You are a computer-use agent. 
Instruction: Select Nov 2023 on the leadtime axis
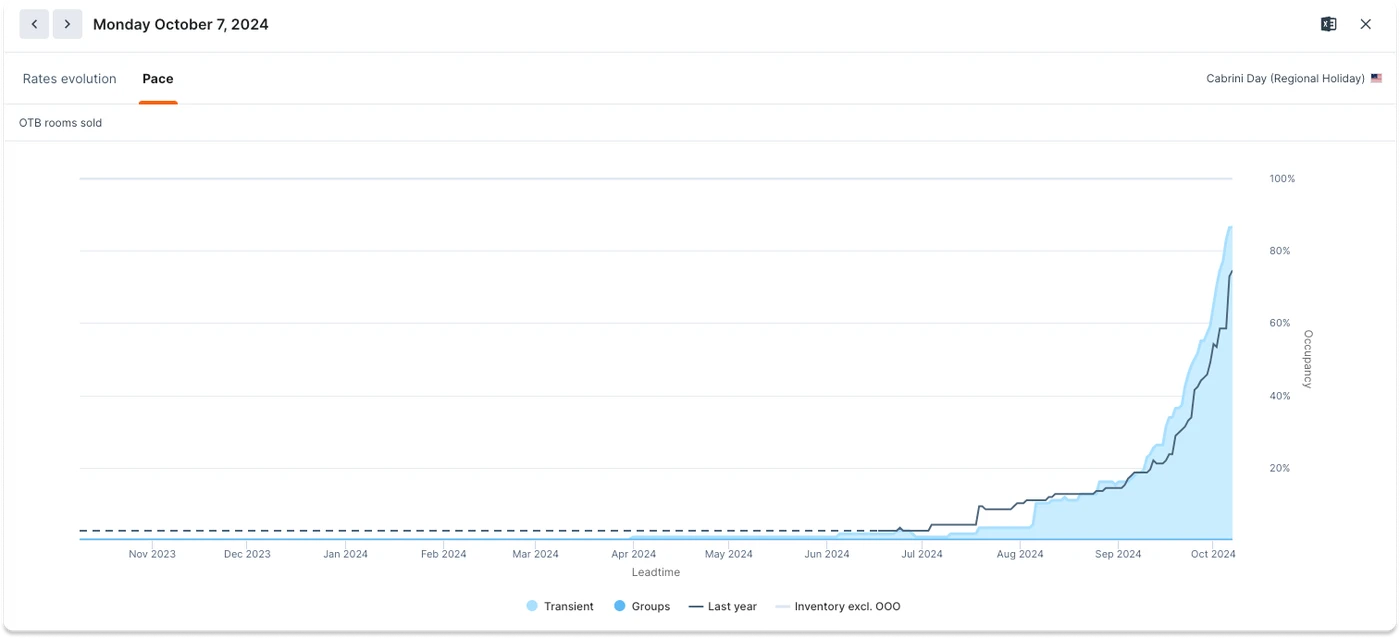tap(152, 554)
